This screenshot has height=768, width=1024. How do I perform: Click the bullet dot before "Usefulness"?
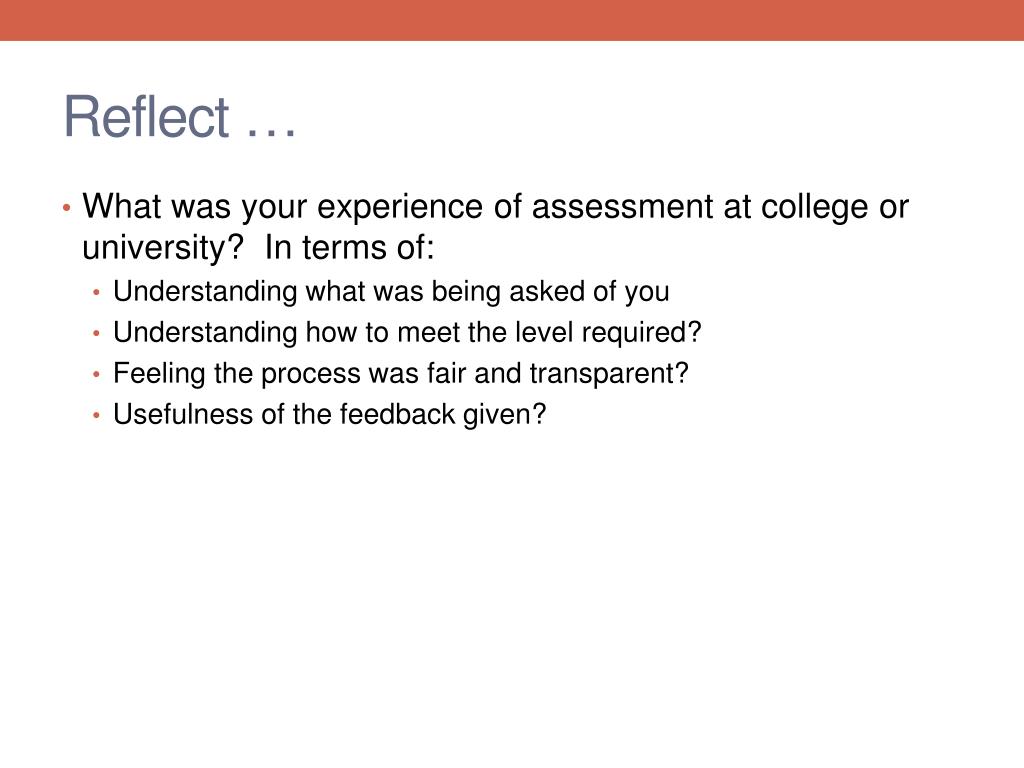[97, 415]
